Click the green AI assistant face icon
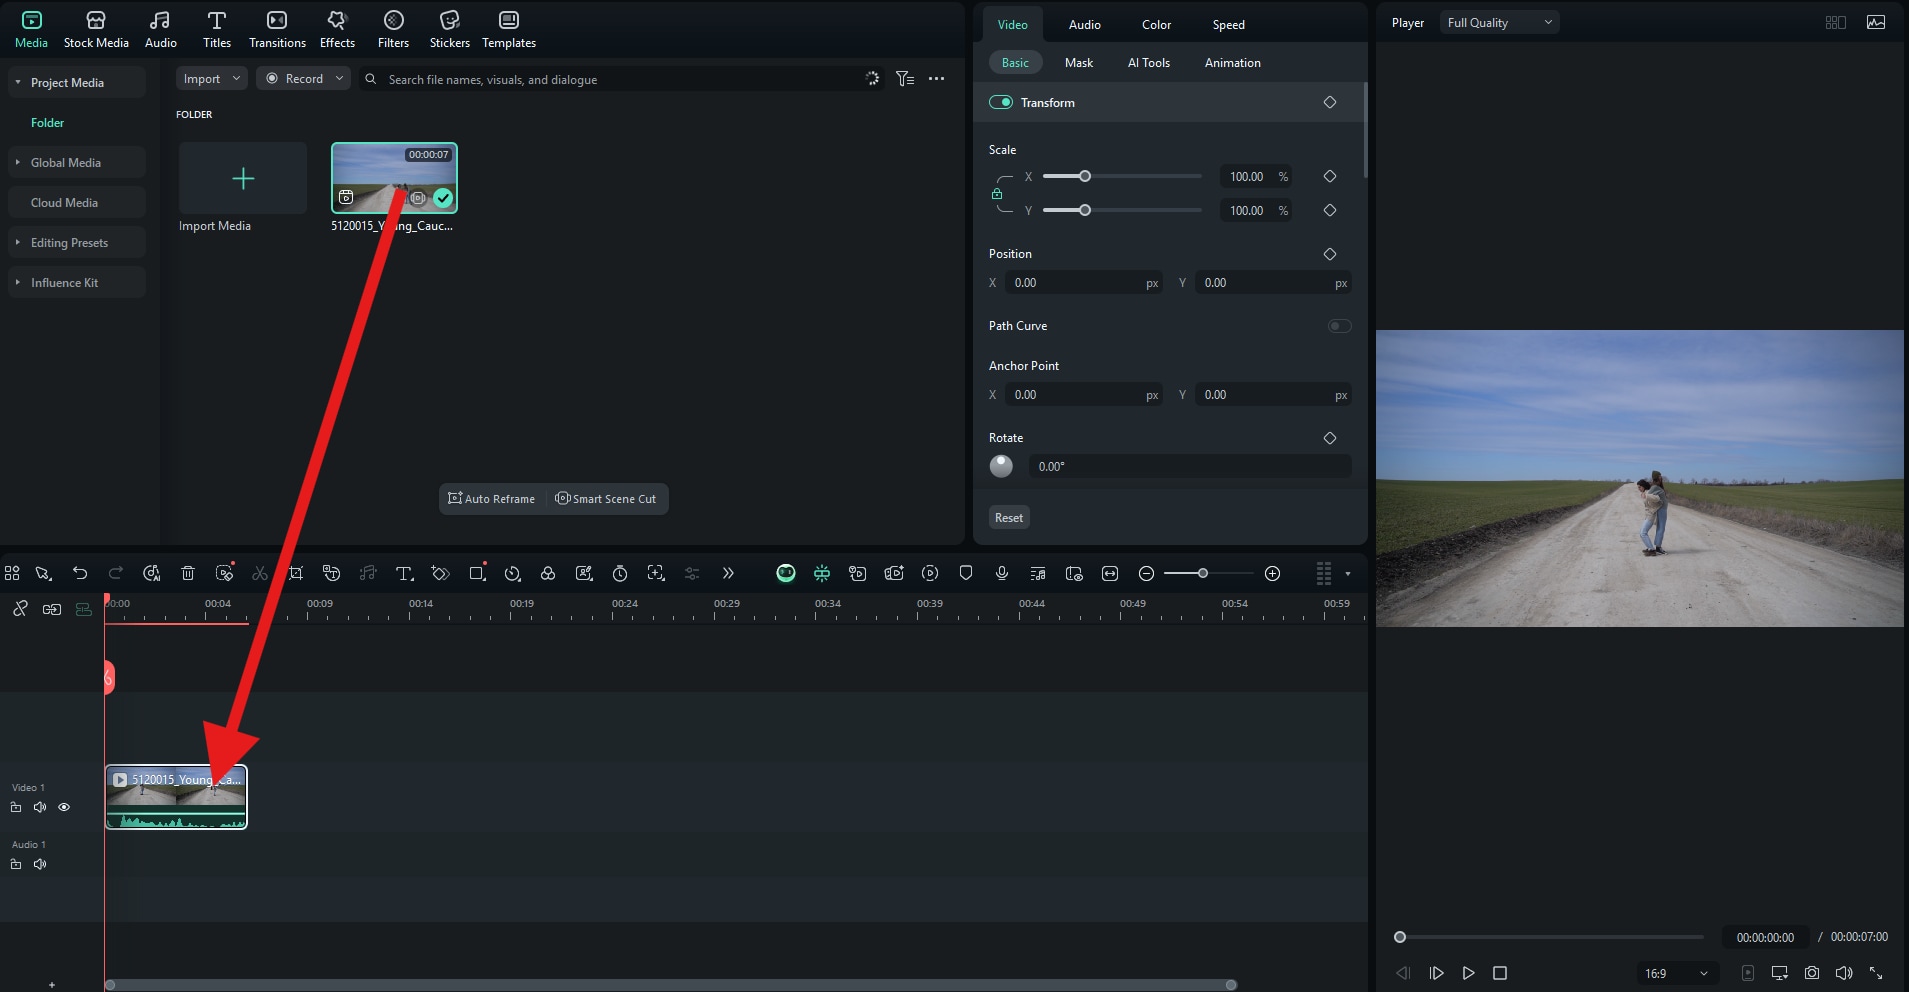This screenshot has width=1909, height=992. click(786, 573)
